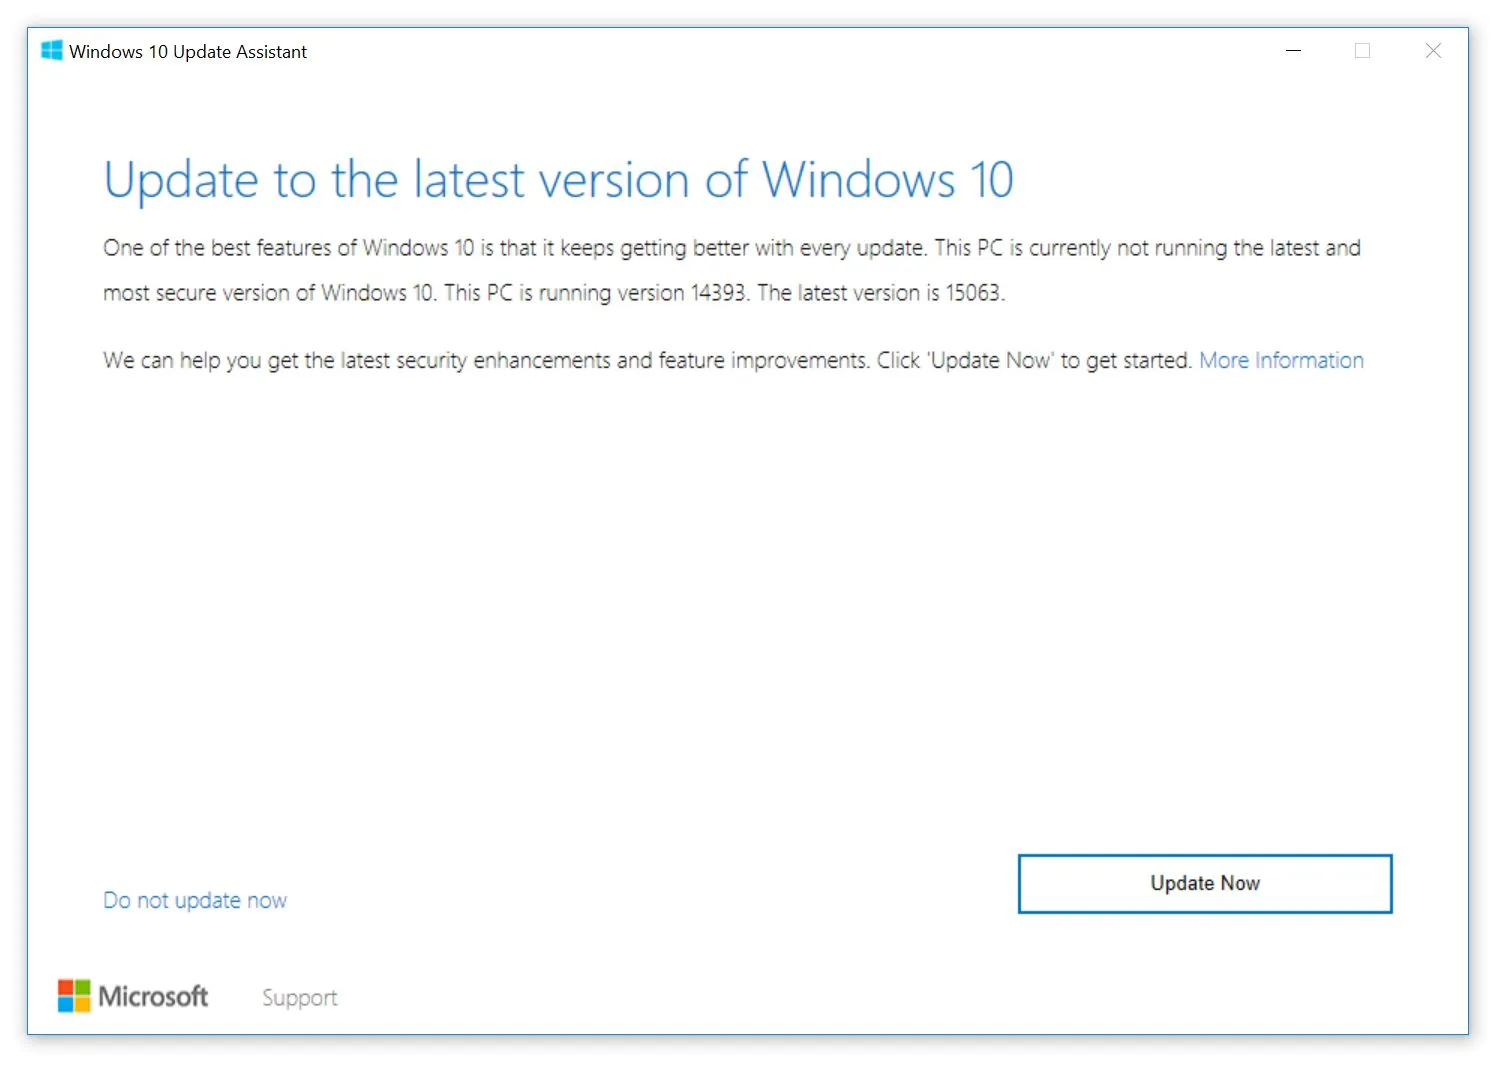Maximize the Update Assistant window
The width and height of the screenshot is (1497, 1066).
(1362, 51)
